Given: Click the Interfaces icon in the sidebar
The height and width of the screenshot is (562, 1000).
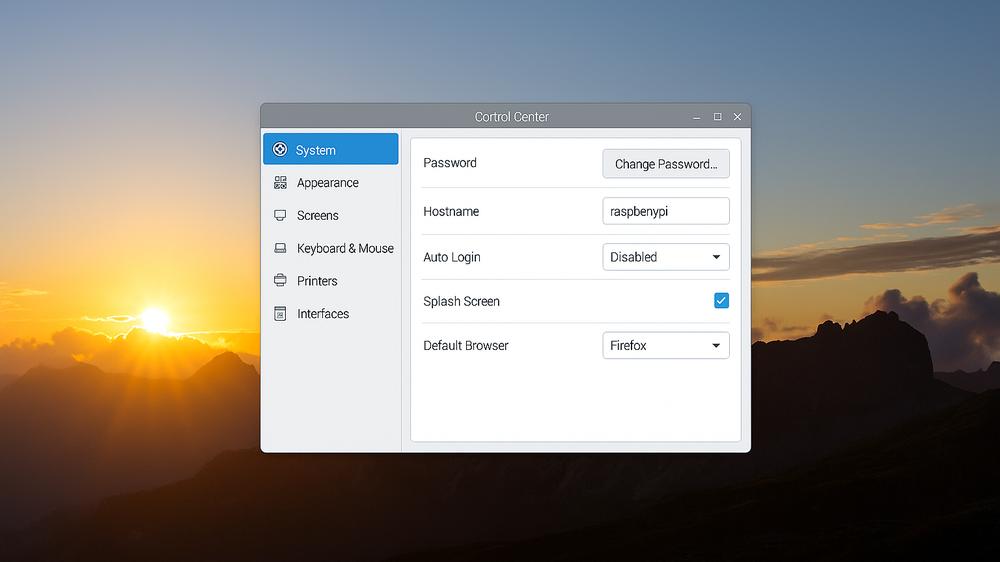Looking at the screenshot, I should (280, 314).
